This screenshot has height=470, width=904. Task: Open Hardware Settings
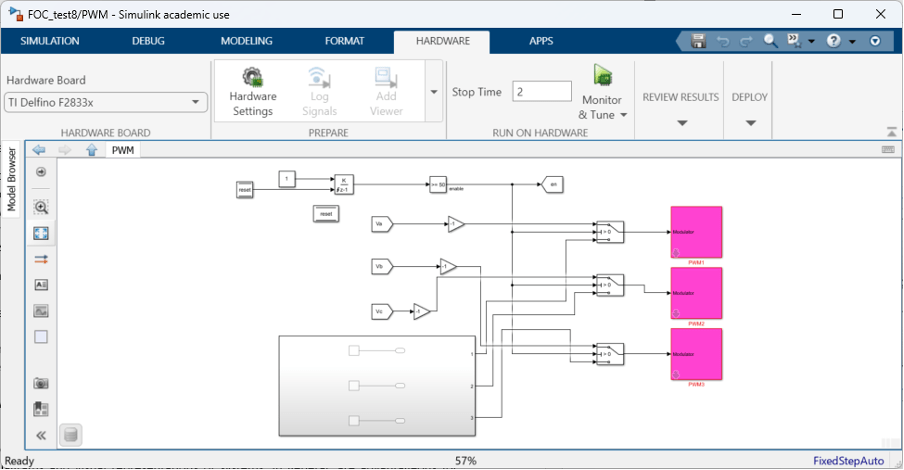tap(253, 92)
